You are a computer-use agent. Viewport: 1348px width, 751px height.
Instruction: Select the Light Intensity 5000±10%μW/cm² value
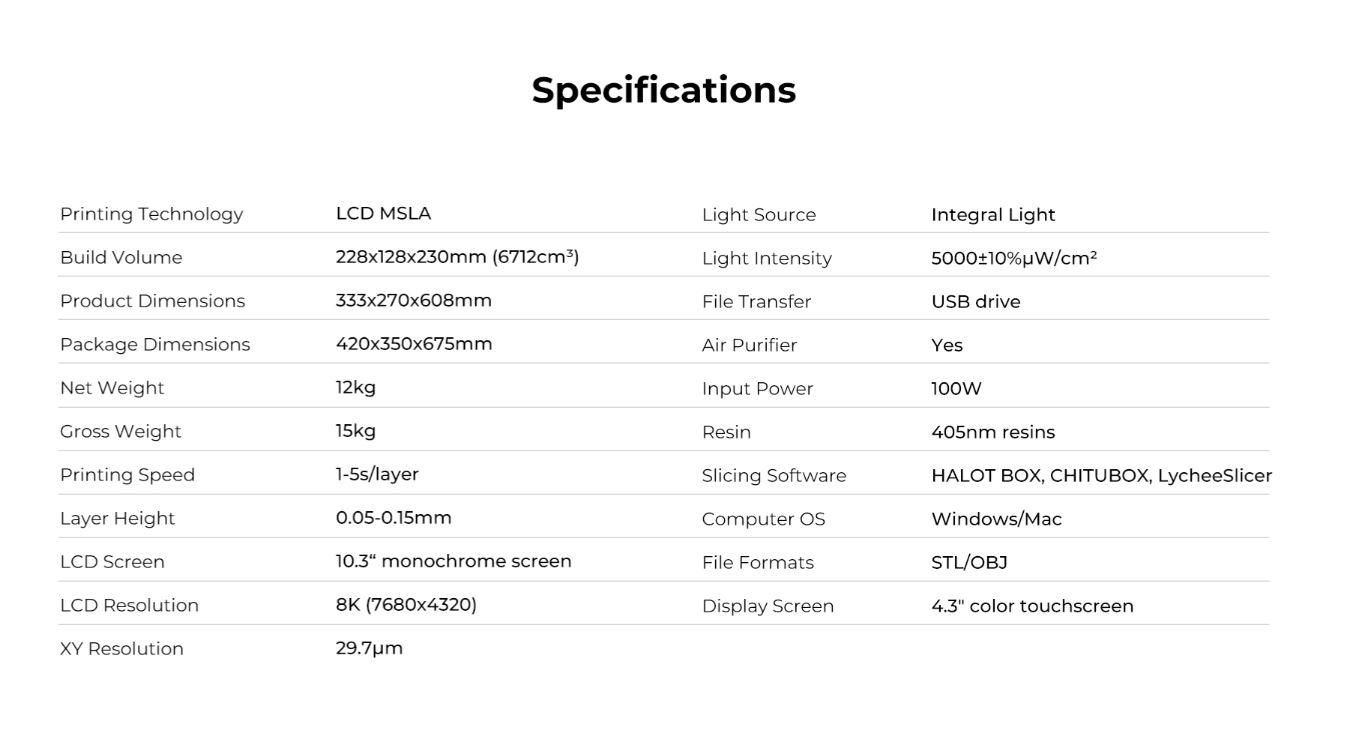[x=1014, y=258]
